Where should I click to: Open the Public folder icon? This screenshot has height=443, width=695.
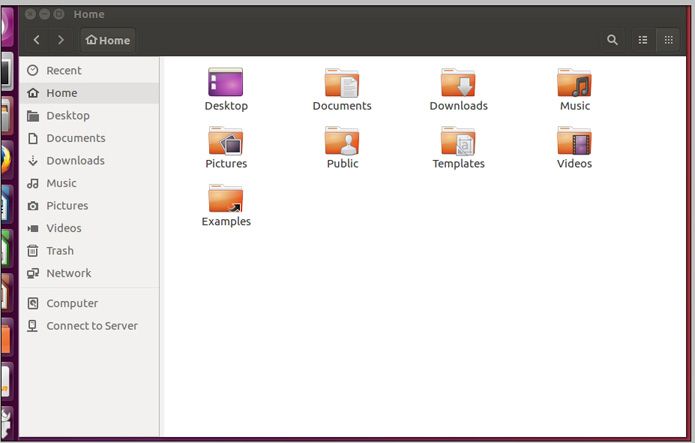[341, 141]
